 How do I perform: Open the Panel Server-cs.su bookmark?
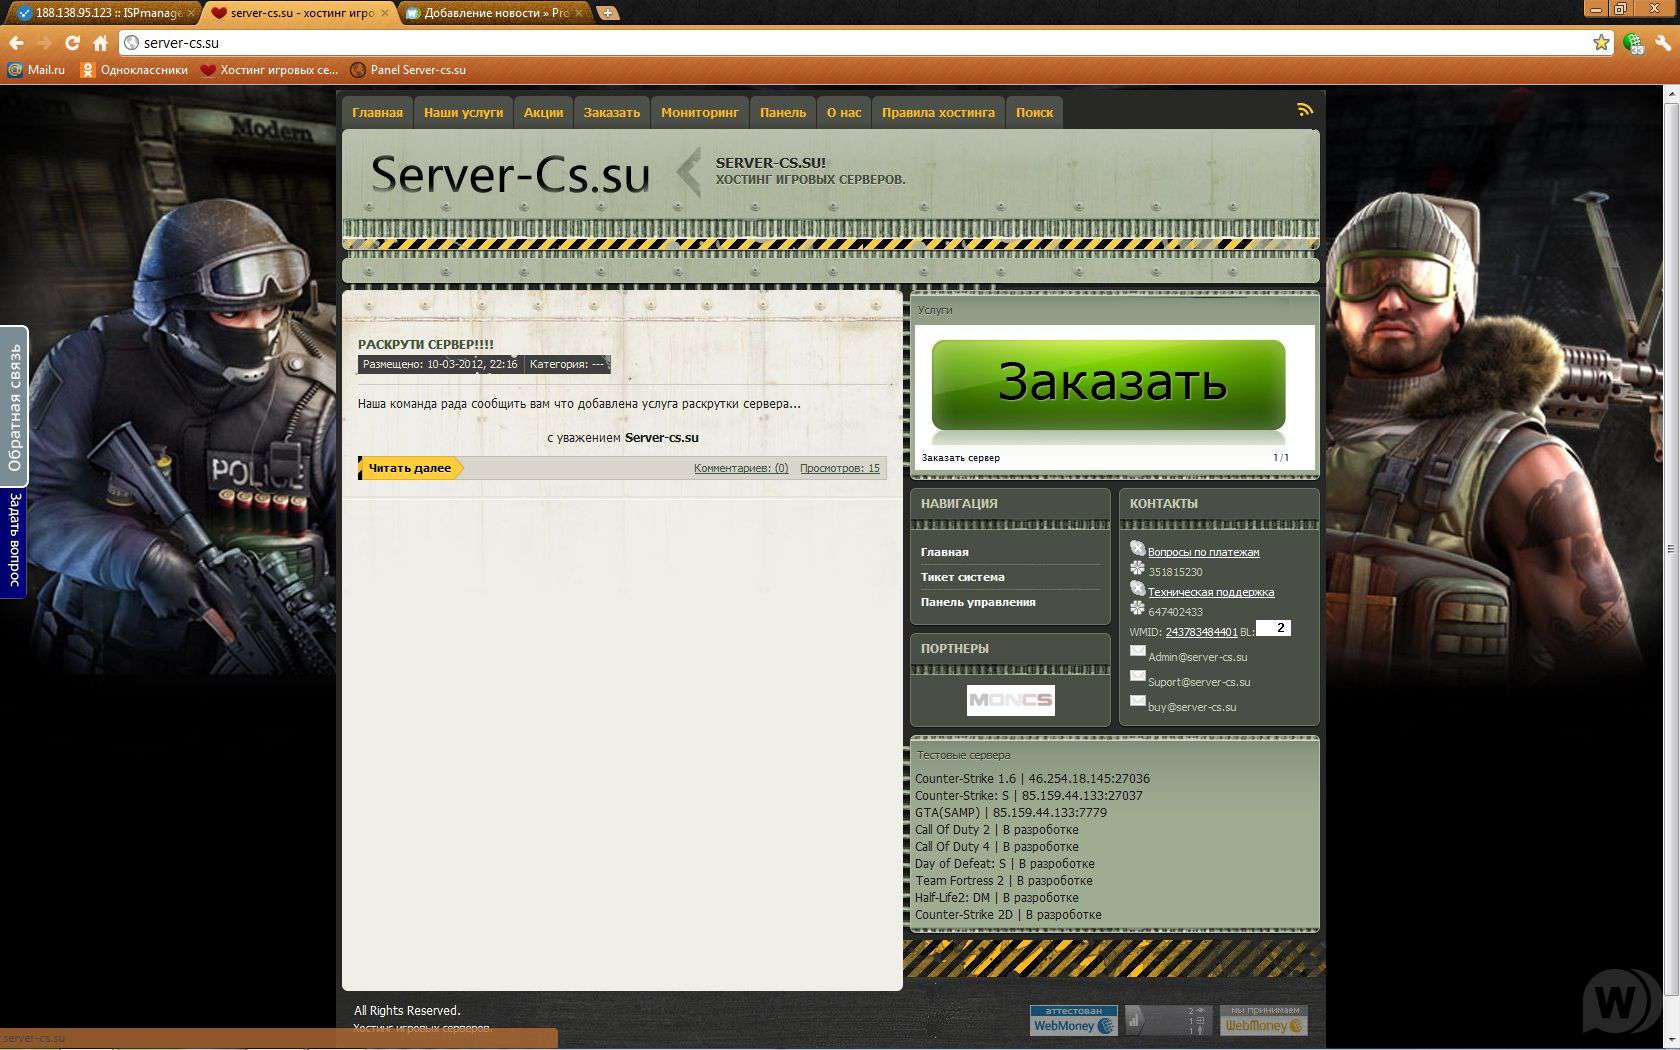pos(408,70)
